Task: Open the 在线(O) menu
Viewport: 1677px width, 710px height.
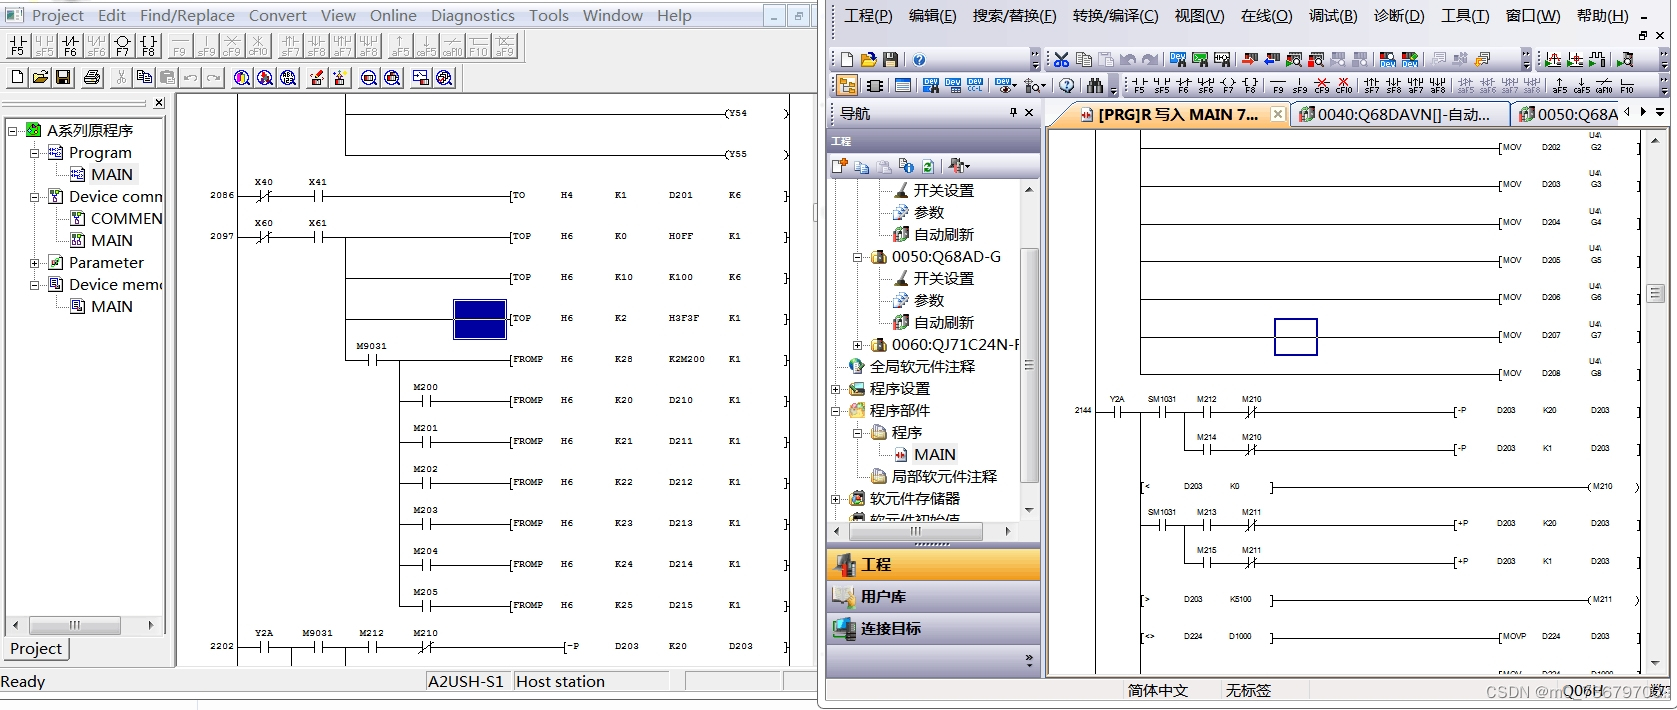Action: click(1266, 15)
